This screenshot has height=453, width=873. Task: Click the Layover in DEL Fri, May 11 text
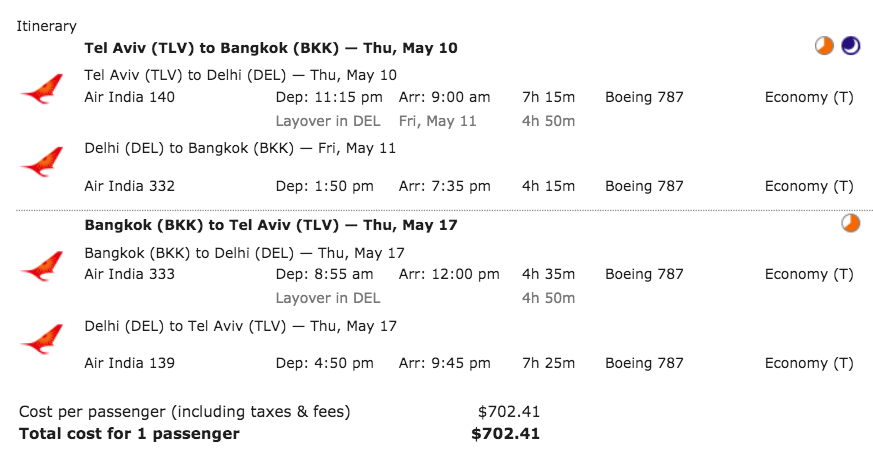coord(376,121)
